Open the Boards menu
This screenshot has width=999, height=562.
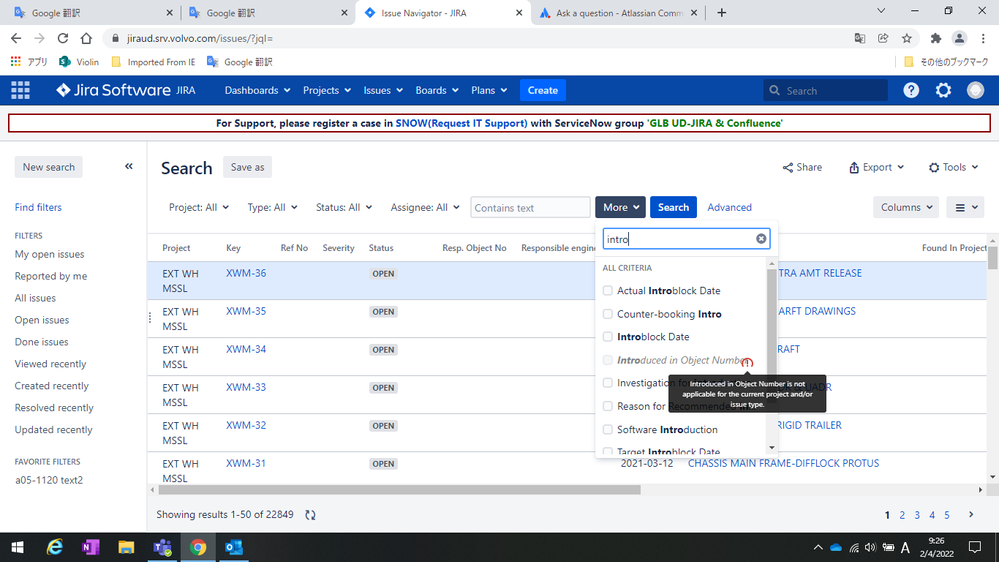(x=436, y=90)
